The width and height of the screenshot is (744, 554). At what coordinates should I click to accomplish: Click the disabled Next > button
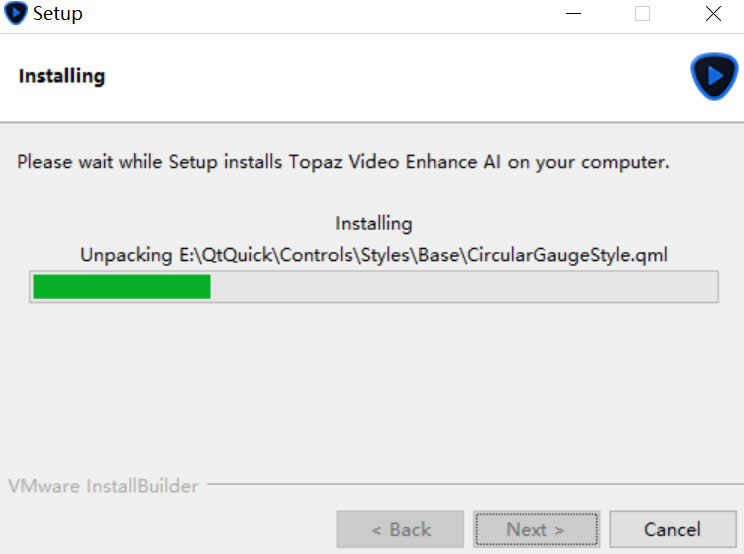coord(536,529)
